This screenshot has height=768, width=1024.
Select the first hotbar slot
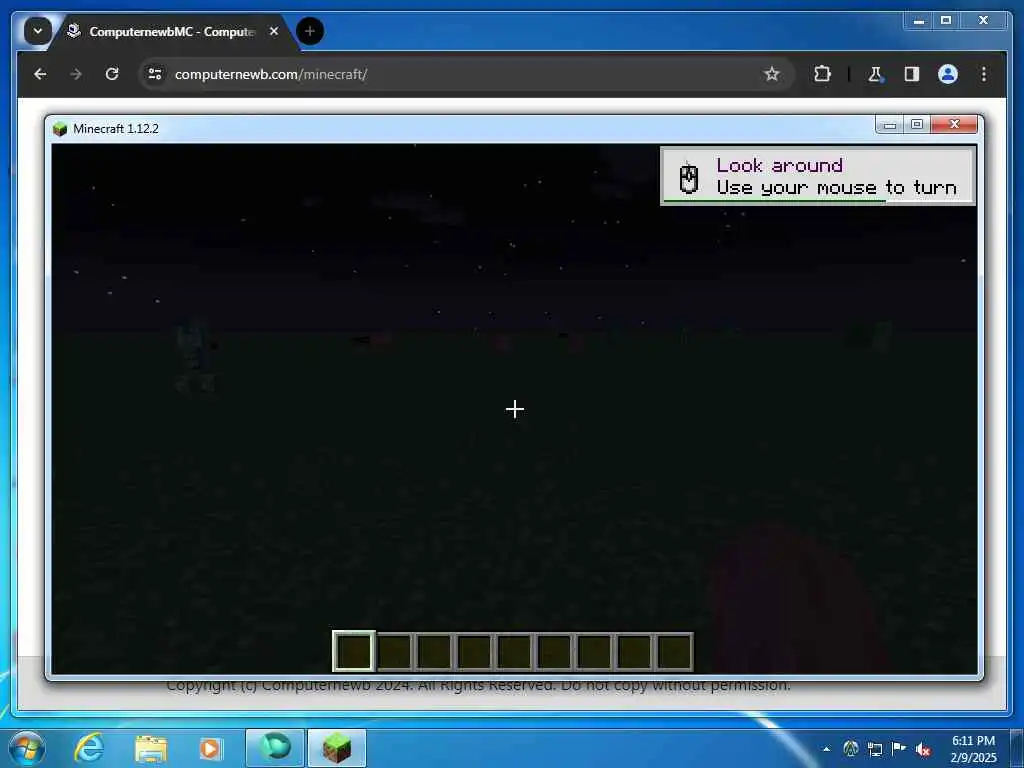click(354, 651)
